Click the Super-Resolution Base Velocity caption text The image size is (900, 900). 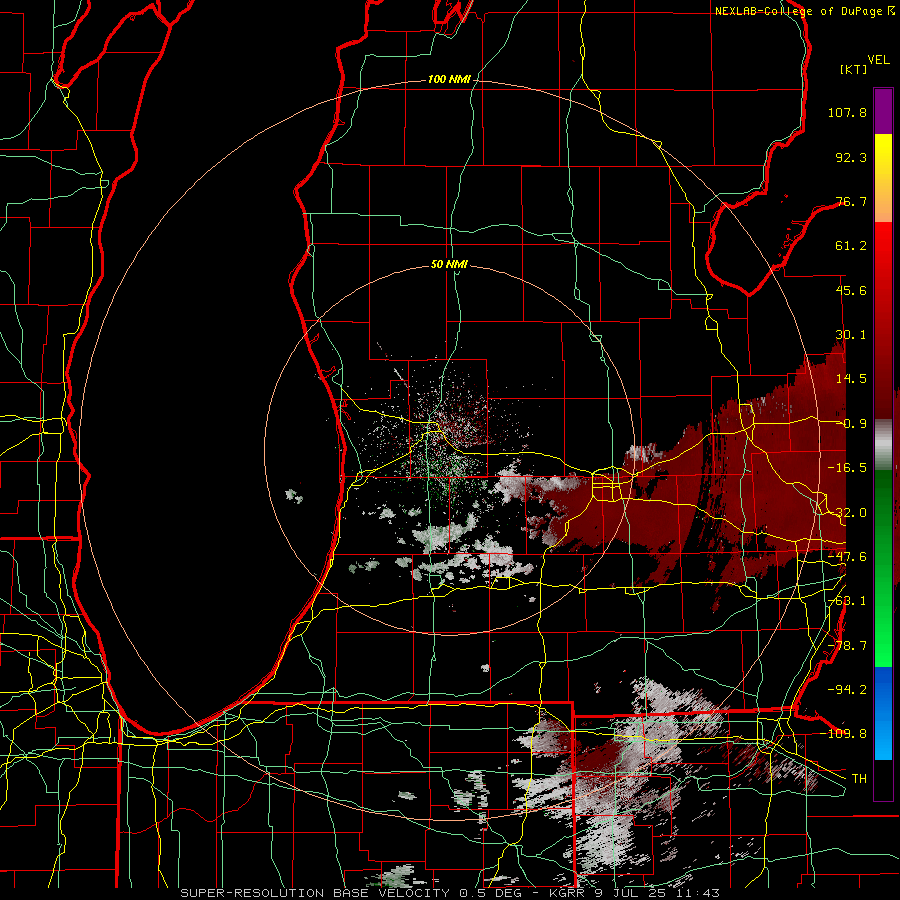pos(449,893)
